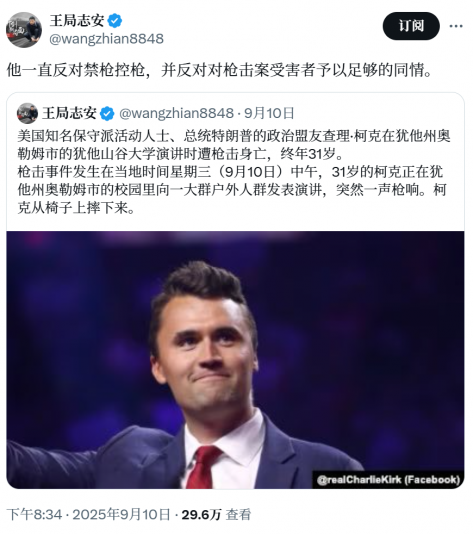Click the 查看 views label
The height and width of the screenshot is (534, 473).
[238, 515]
